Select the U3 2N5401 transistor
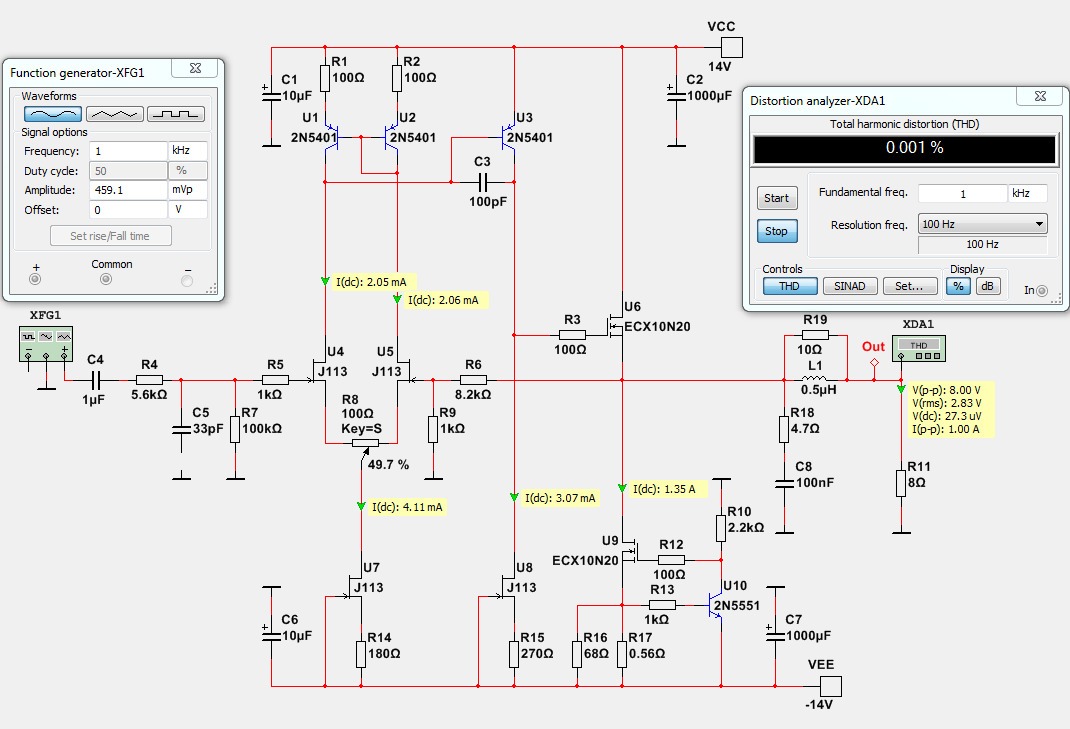1070x729 pixels. click(x=508, y=137)
